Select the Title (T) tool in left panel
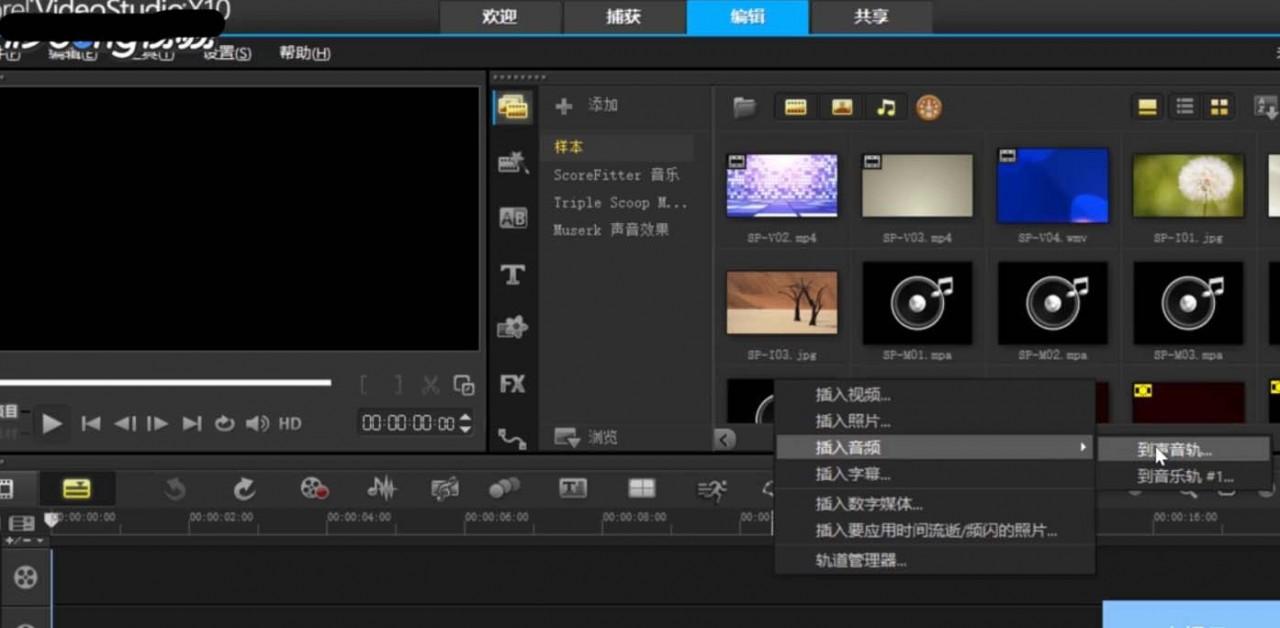 click(512, 275)
